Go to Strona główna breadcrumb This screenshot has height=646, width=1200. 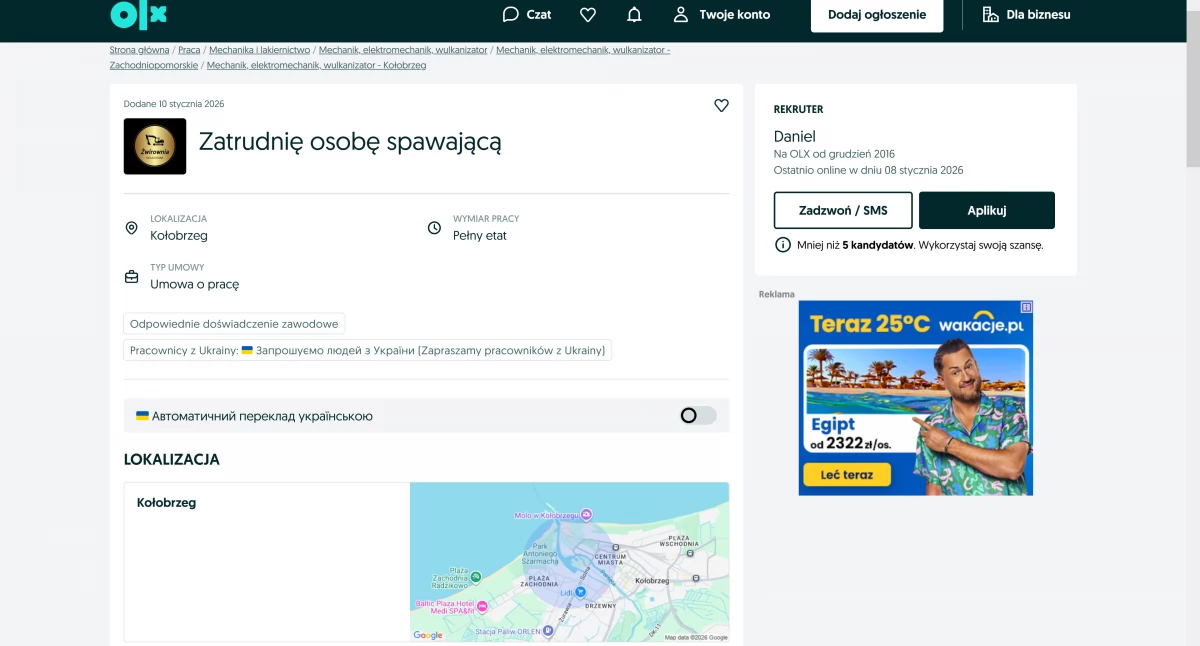click(x=140, y=49)
